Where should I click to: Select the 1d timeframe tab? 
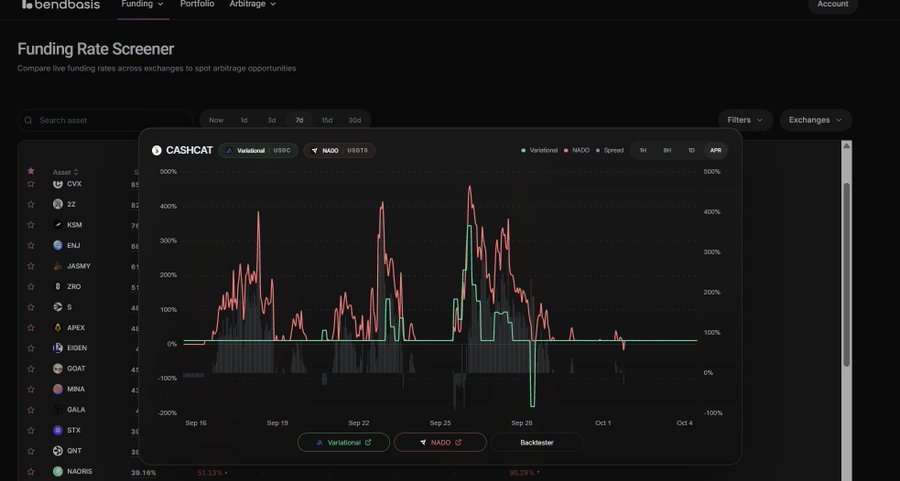pos(244,121)
